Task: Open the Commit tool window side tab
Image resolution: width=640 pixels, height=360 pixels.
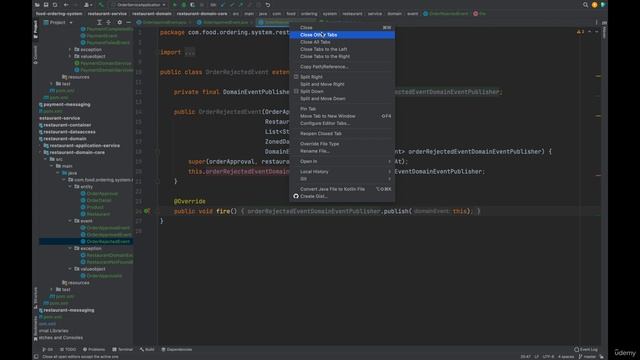Action: point(36,55)
